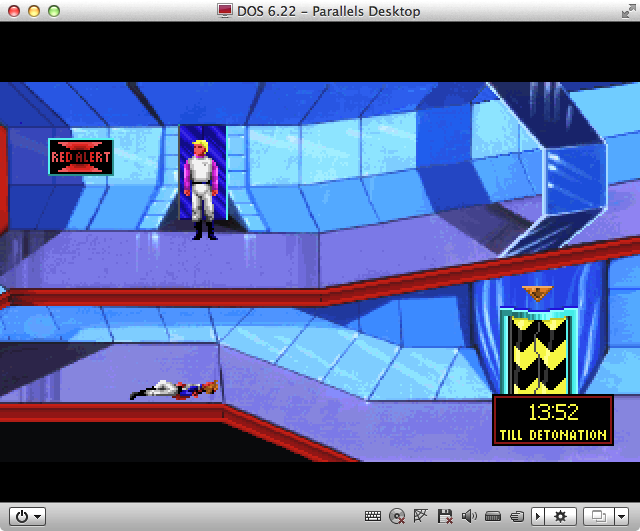640x531 pixels.
Task: Open the view mode dropdown arrow
Action: [621, 516]
